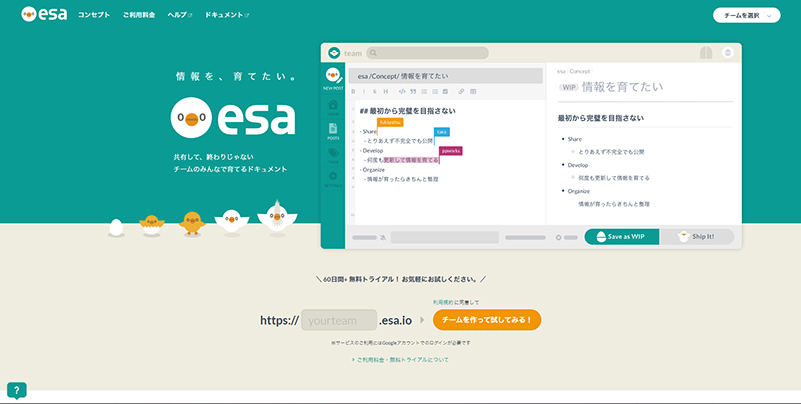Open the ご利用料金・無料トライアルについて link
Screen dimensions: 801x404
tap(400, 360)
